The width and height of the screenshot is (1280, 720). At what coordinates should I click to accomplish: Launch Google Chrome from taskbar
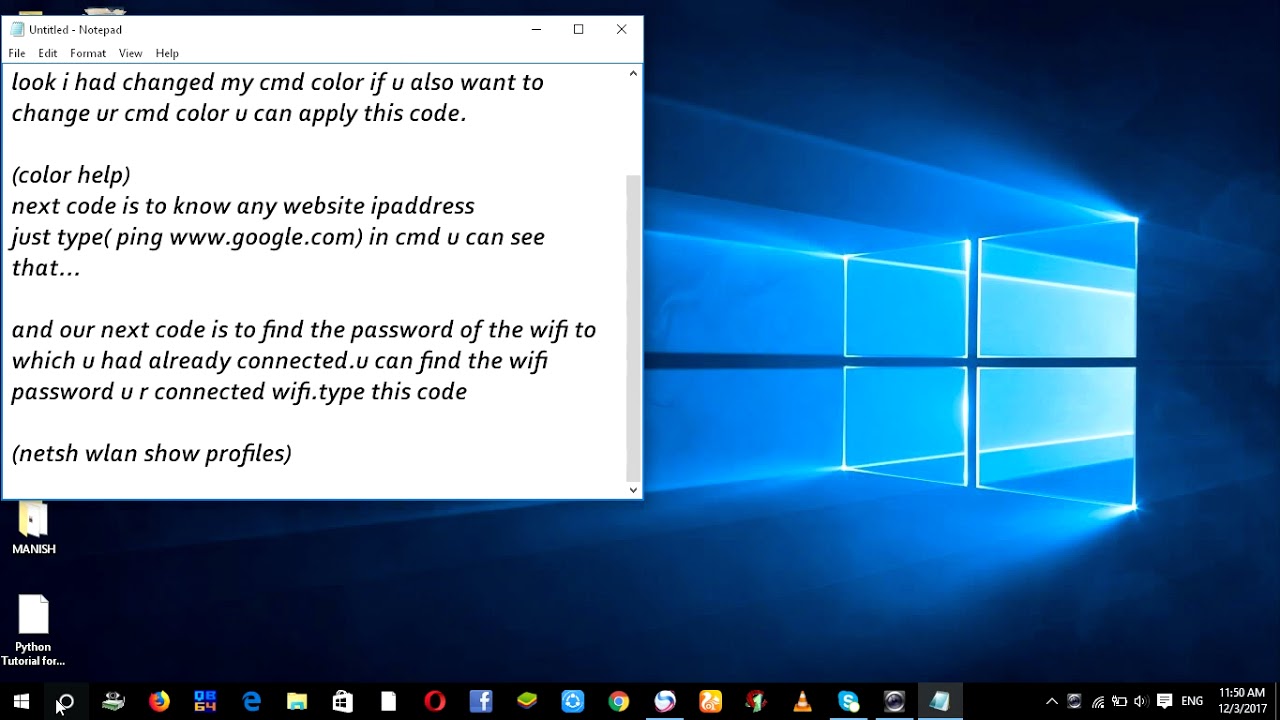619,701
